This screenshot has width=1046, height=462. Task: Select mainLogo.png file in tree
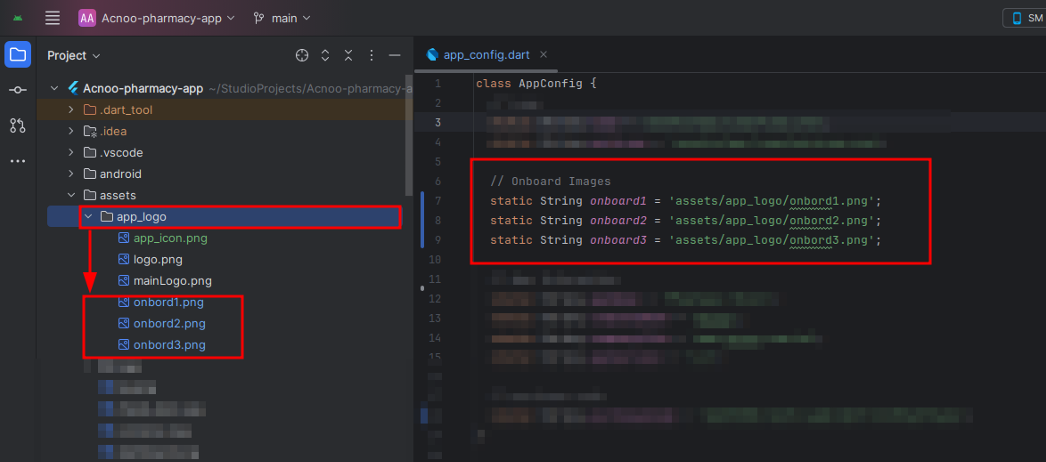[x=172, y=281]
